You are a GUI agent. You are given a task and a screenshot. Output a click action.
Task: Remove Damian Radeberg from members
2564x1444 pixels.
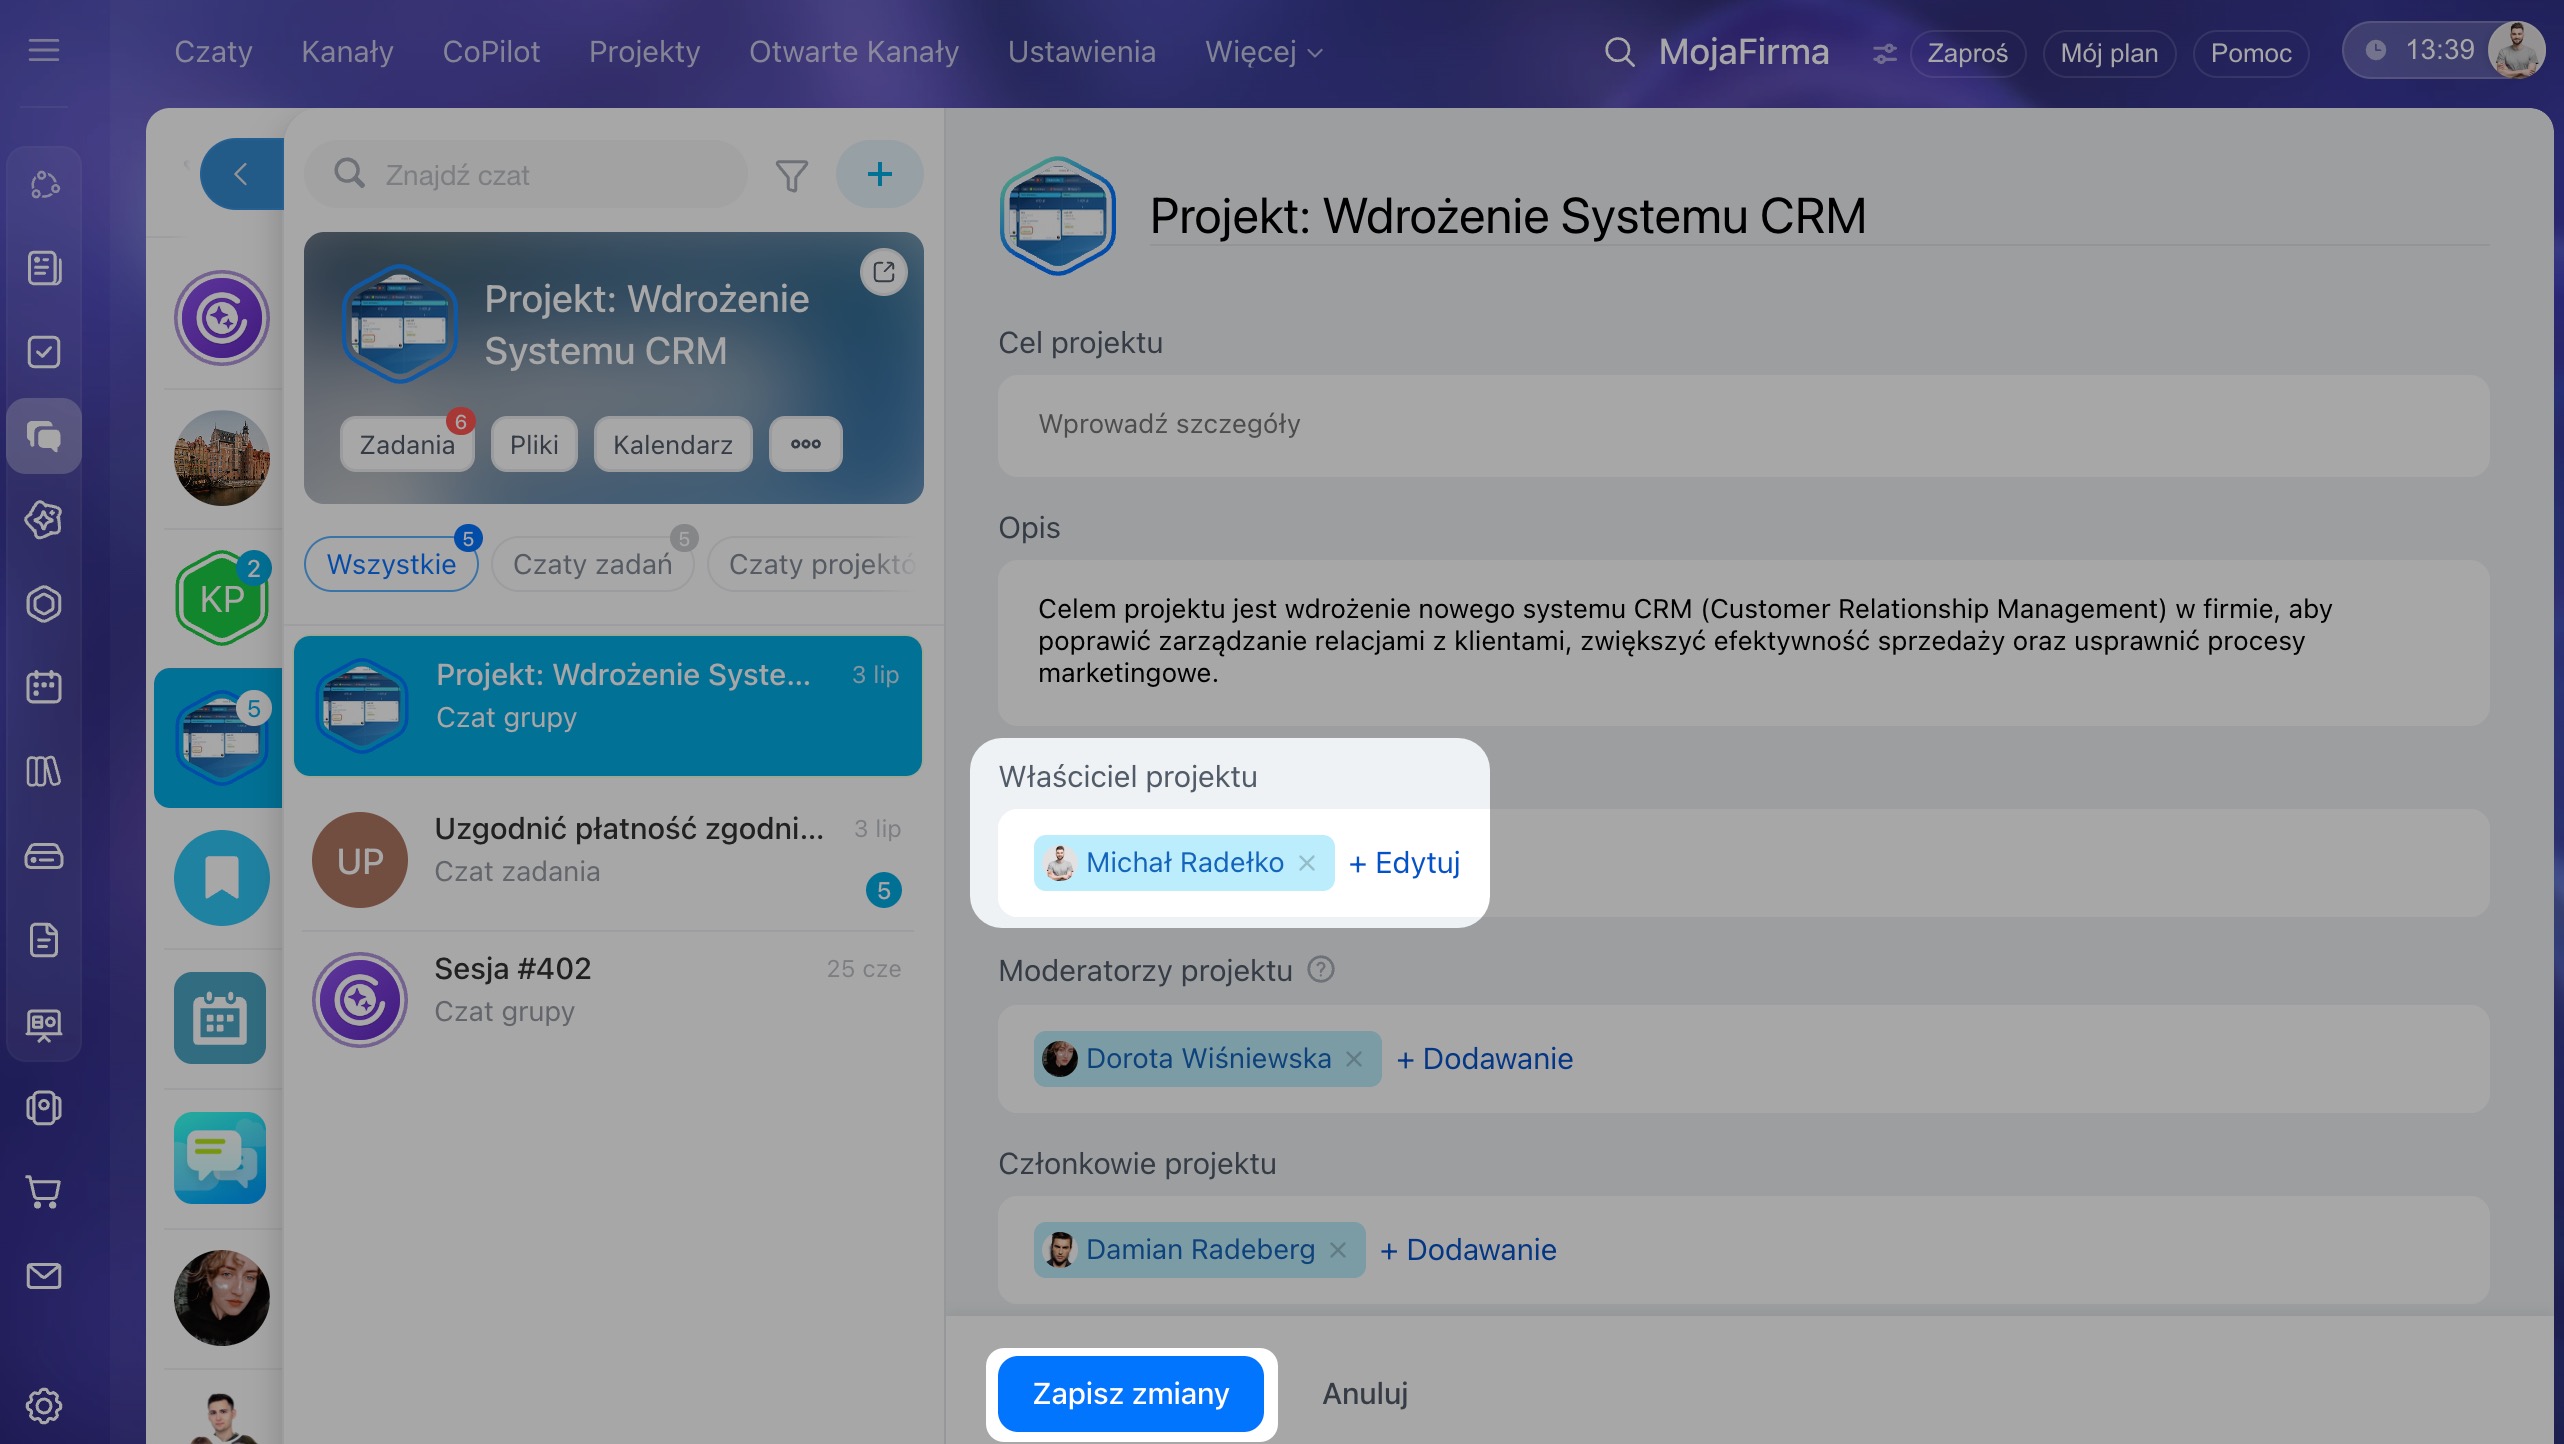tap(1338, 1250)
